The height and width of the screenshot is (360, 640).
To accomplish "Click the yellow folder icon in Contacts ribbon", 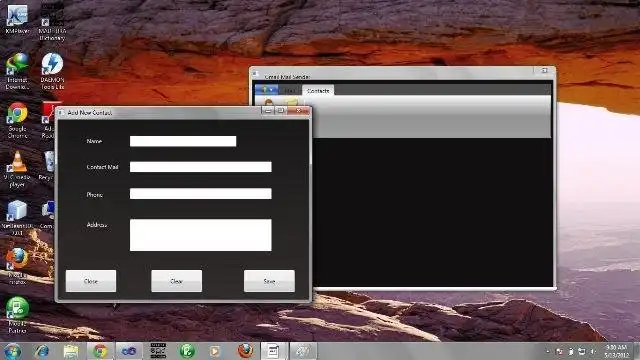I will pyautogui.click(x=291, y=102).
